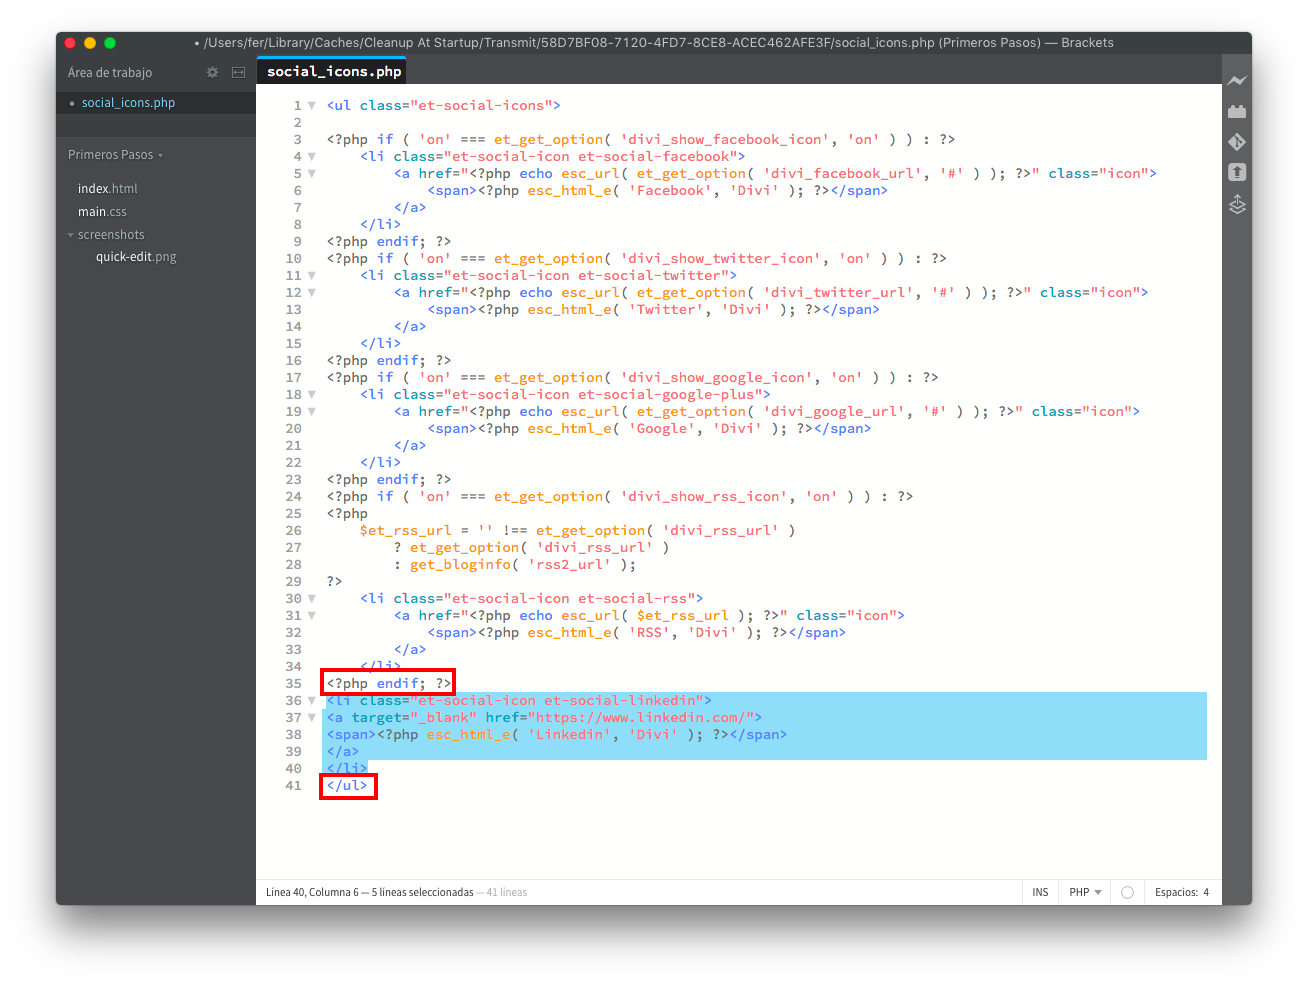
Task: Open the Git panel icon
Action: coord(1237,142)
